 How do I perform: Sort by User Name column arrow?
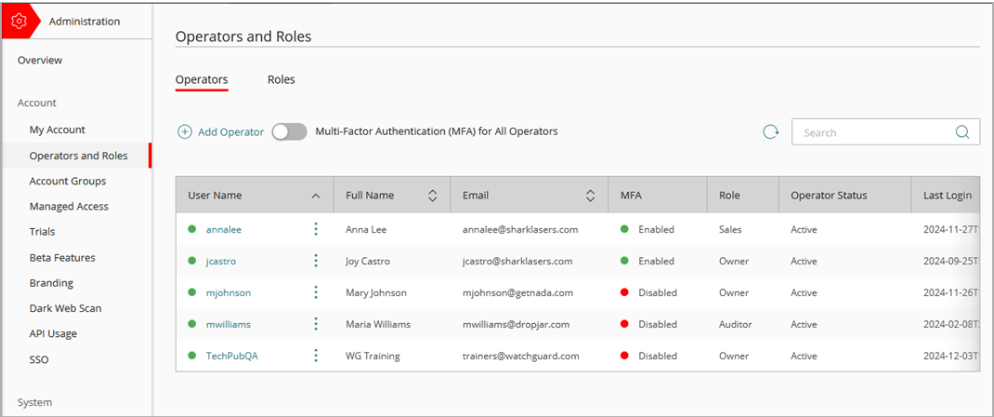pyautogui.click(x=316, y=196)
